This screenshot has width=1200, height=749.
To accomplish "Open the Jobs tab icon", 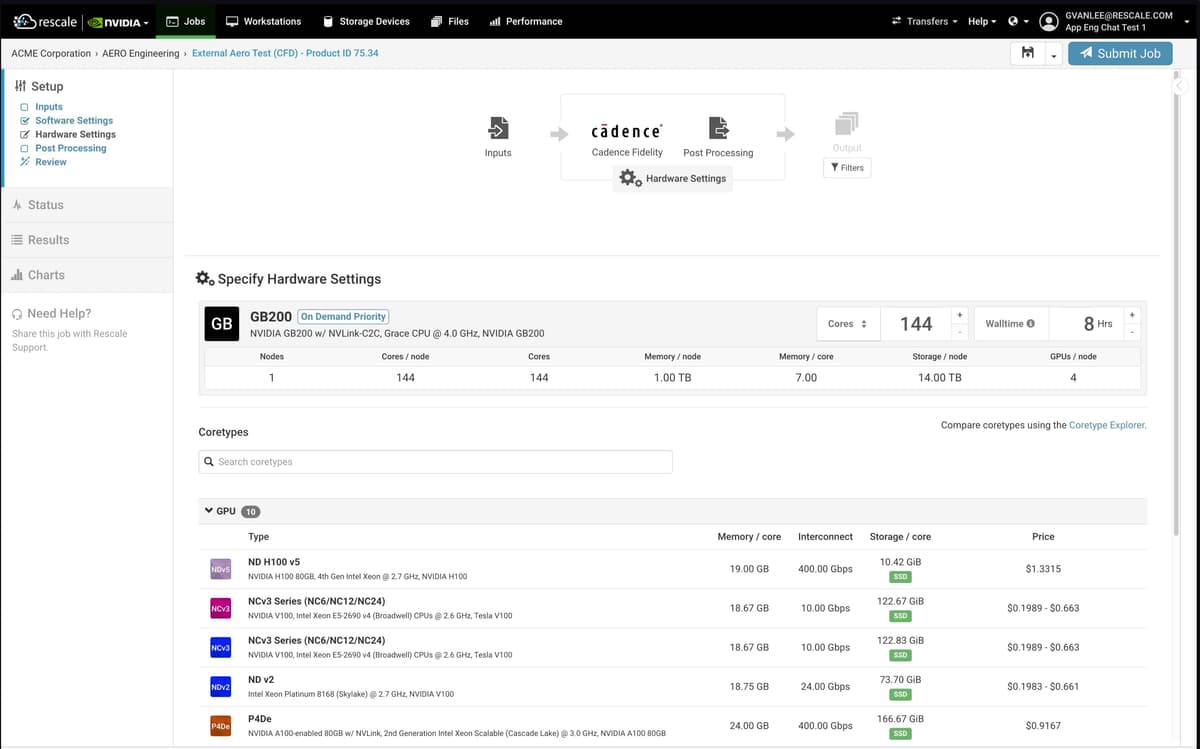I will coord(172,21).
